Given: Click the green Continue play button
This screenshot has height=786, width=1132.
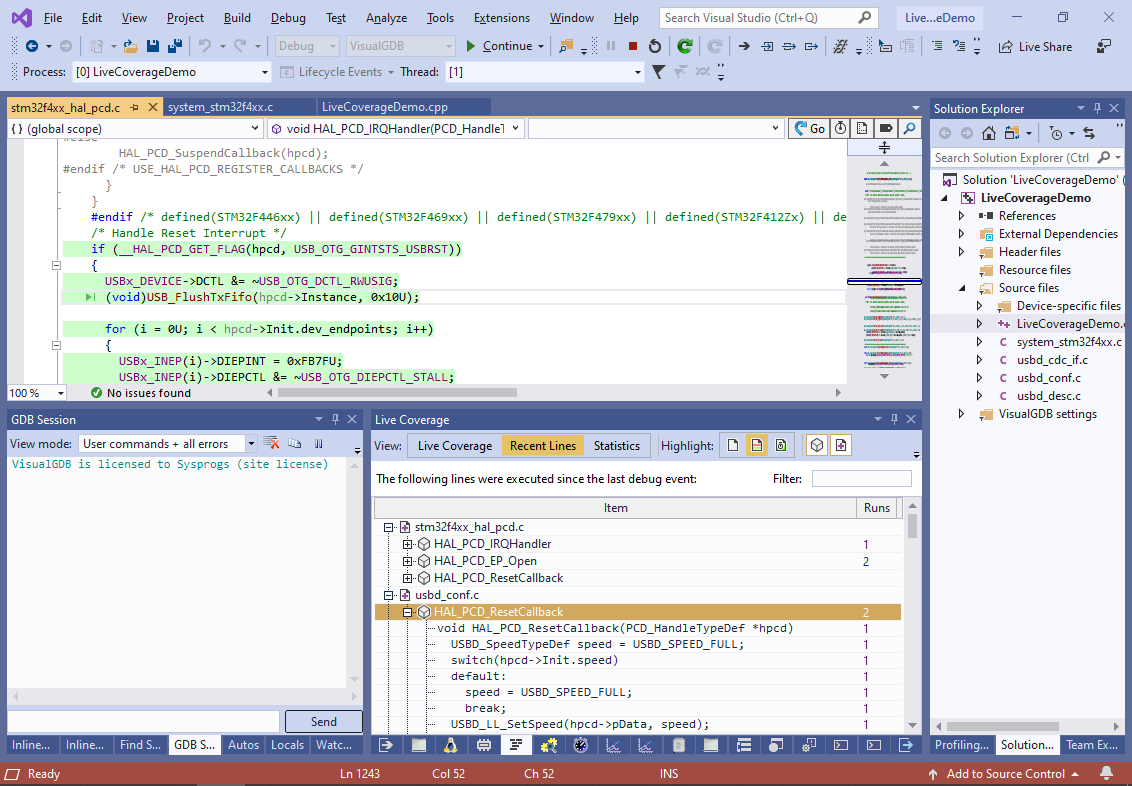Looking at the screenshot, I should coord(471,46).
